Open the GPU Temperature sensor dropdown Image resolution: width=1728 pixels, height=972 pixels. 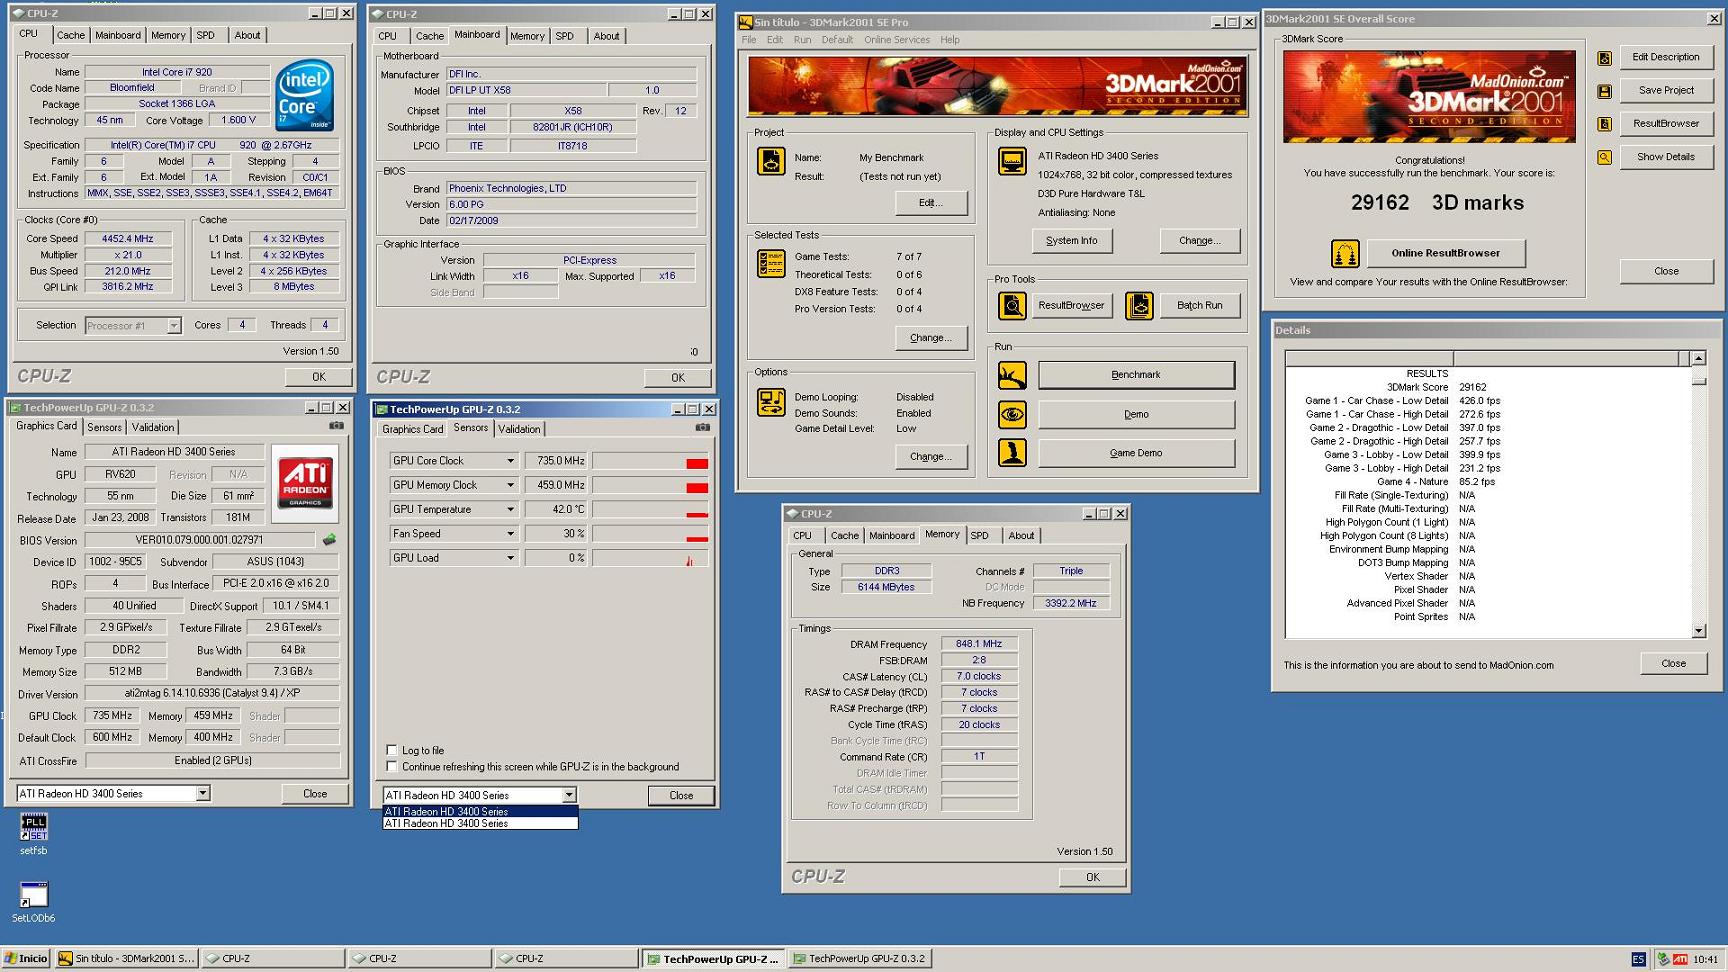510,509
